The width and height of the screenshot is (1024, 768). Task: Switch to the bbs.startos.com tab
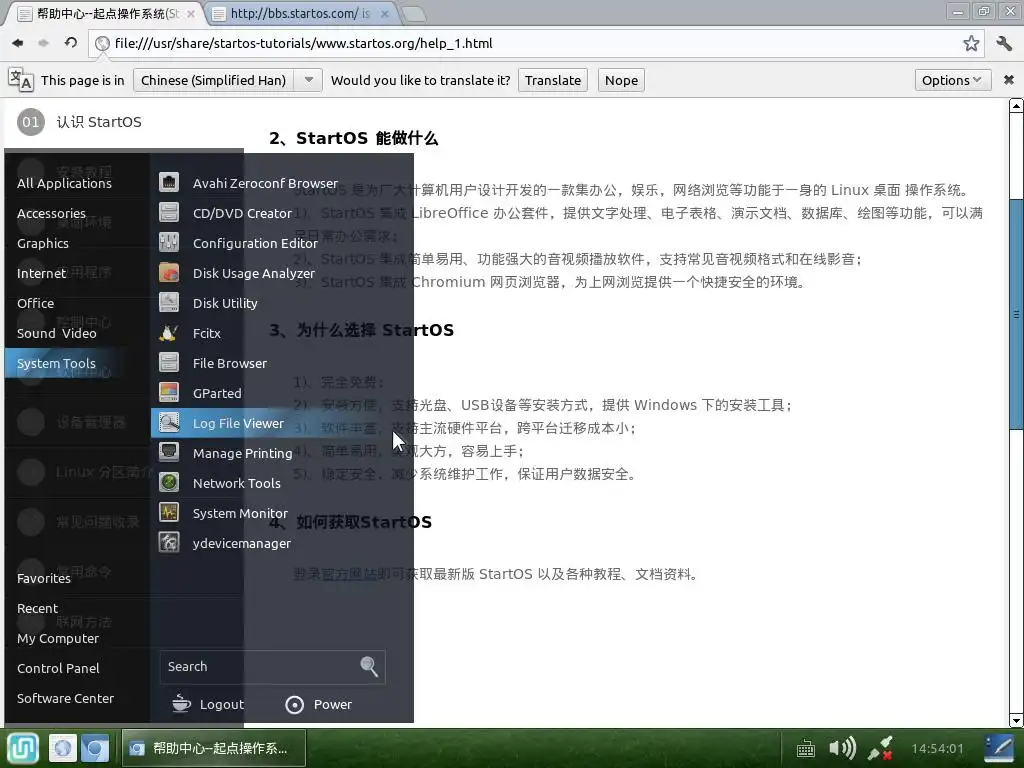300,14
